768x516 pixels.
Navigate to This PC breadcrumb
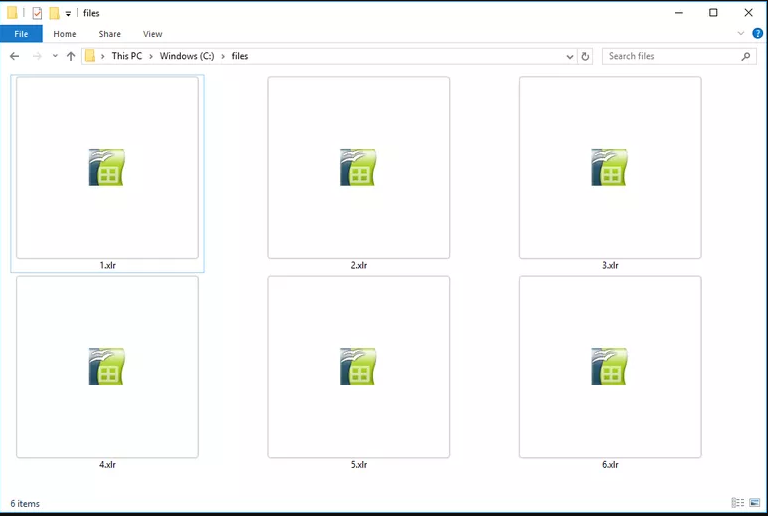tap(127, 56)
